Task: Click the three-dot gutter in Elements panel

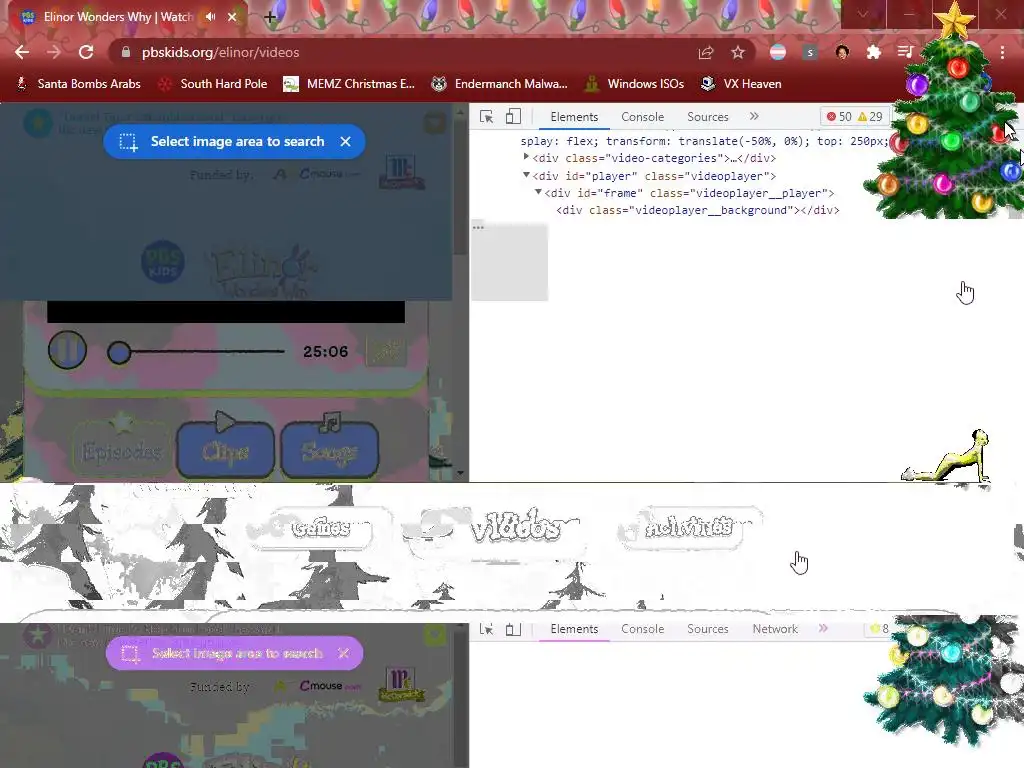Action: [x=478, y=227]
